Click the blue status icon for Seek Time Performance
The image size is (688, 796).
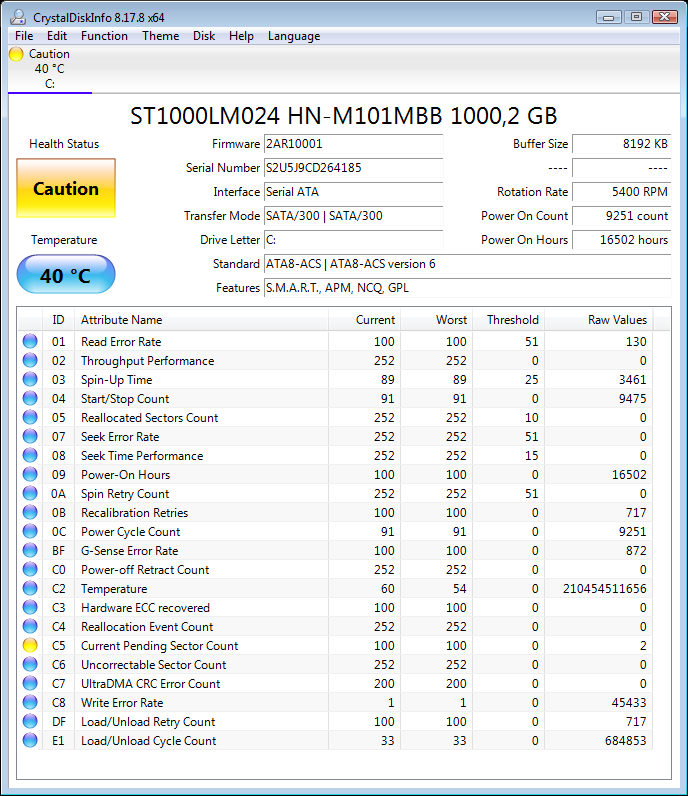(30, 455)
